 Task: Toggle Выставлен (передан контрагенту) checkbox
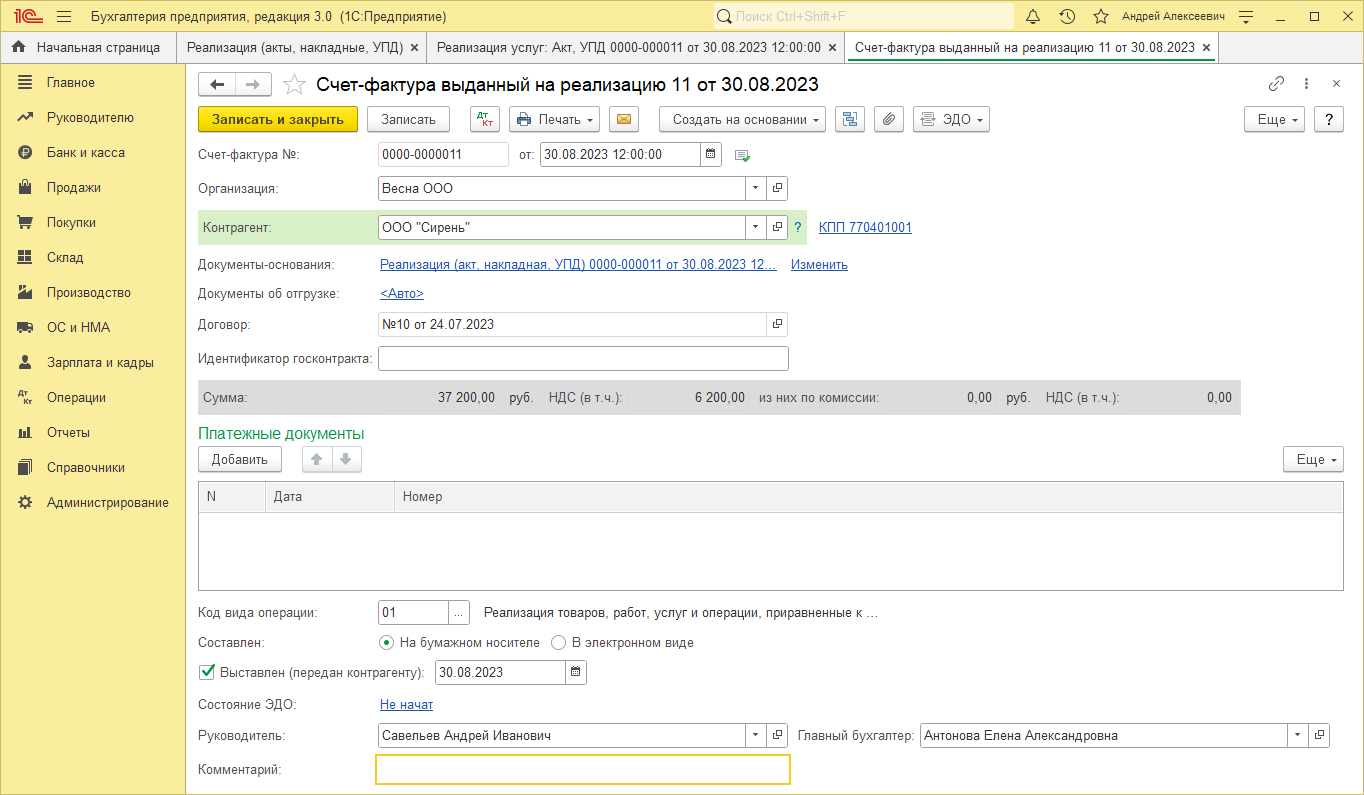click(208, 672)
